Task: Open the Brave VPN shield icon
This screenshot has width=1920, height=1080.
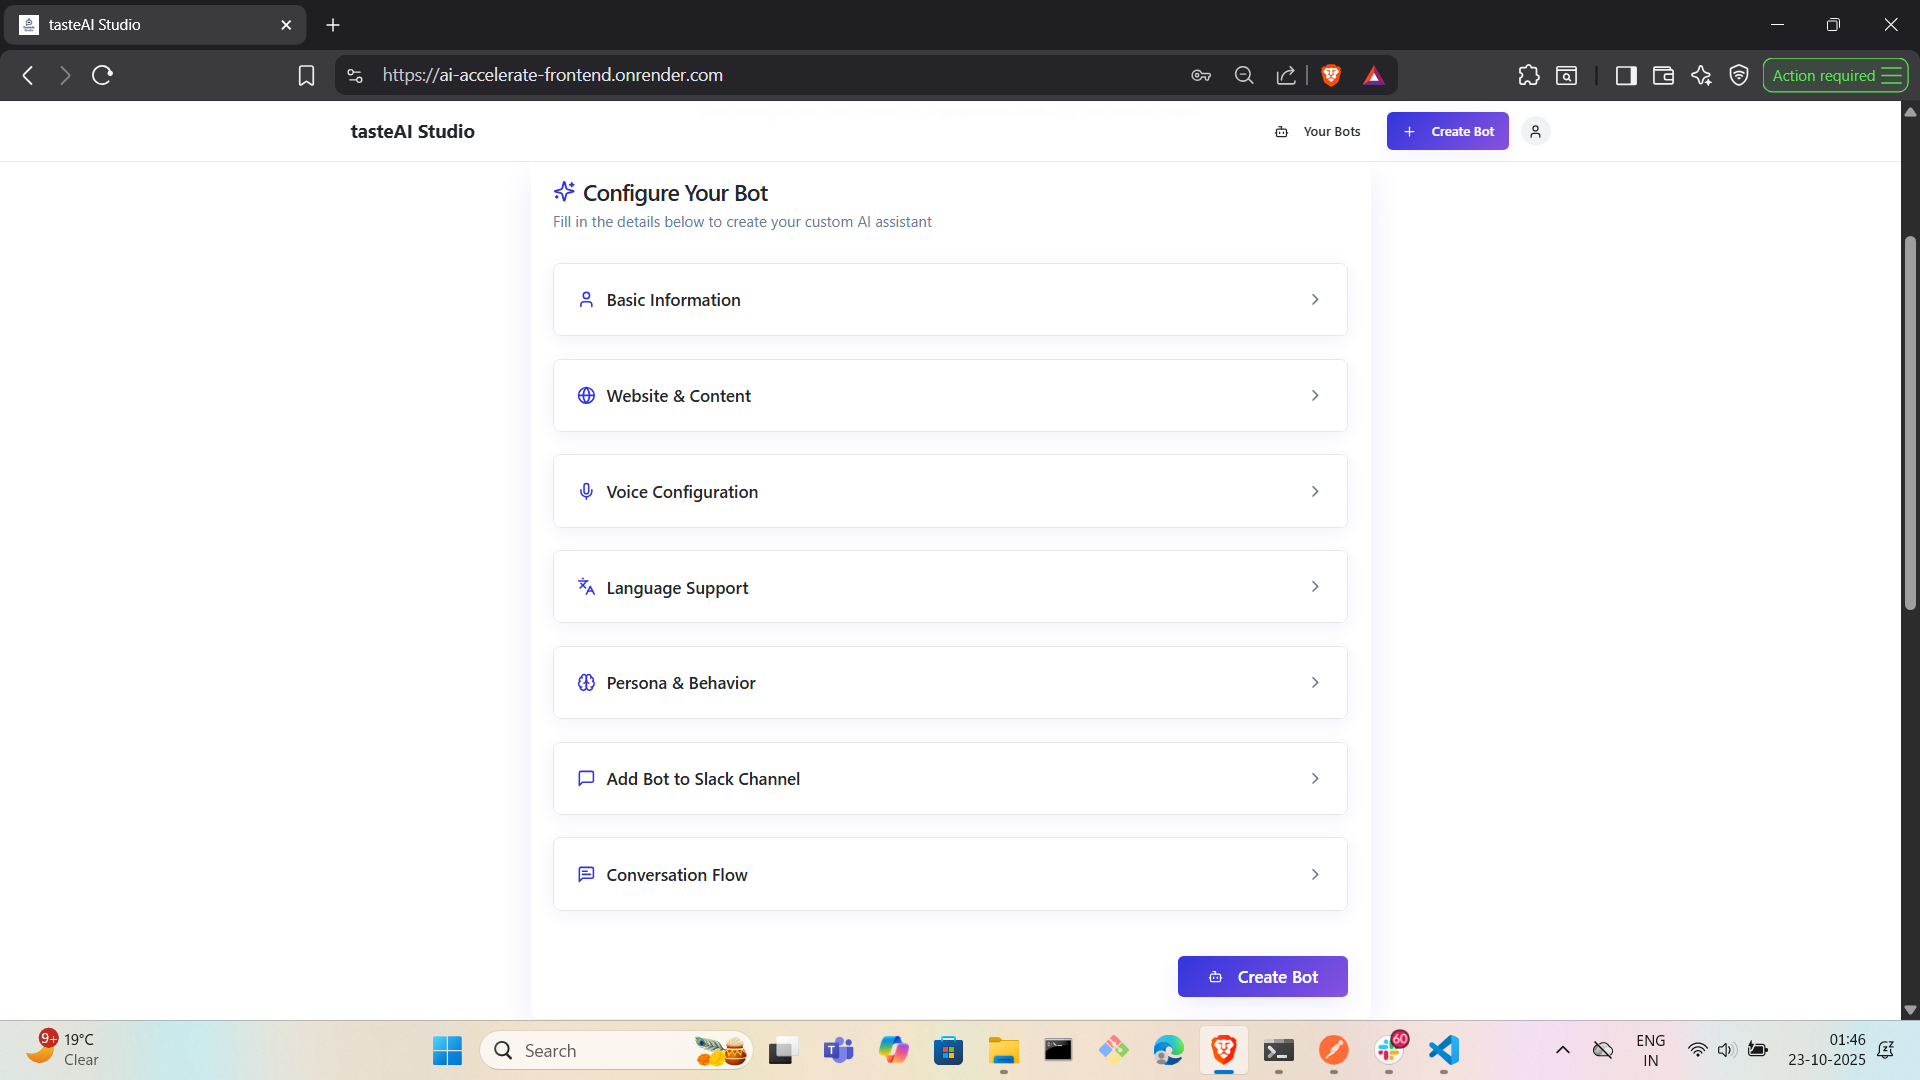Action: point(1739,75)
